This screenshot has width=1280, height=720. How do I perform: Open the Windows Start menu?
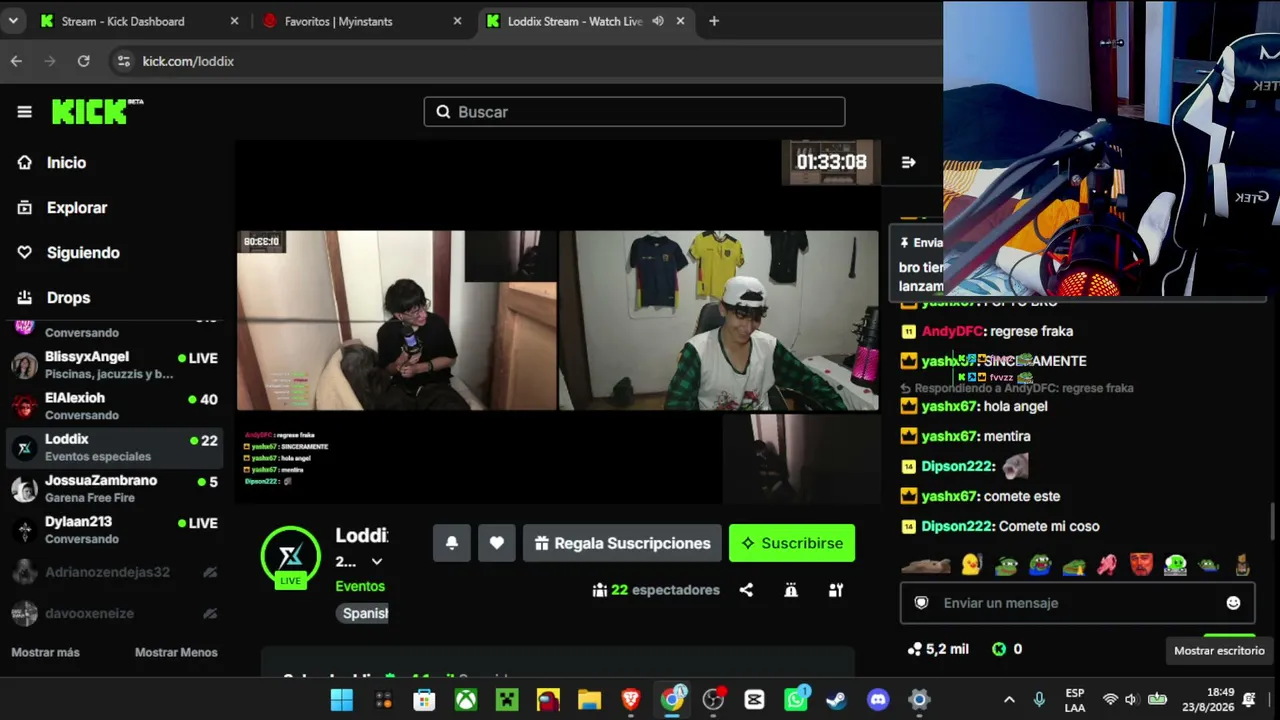(342, 700)
